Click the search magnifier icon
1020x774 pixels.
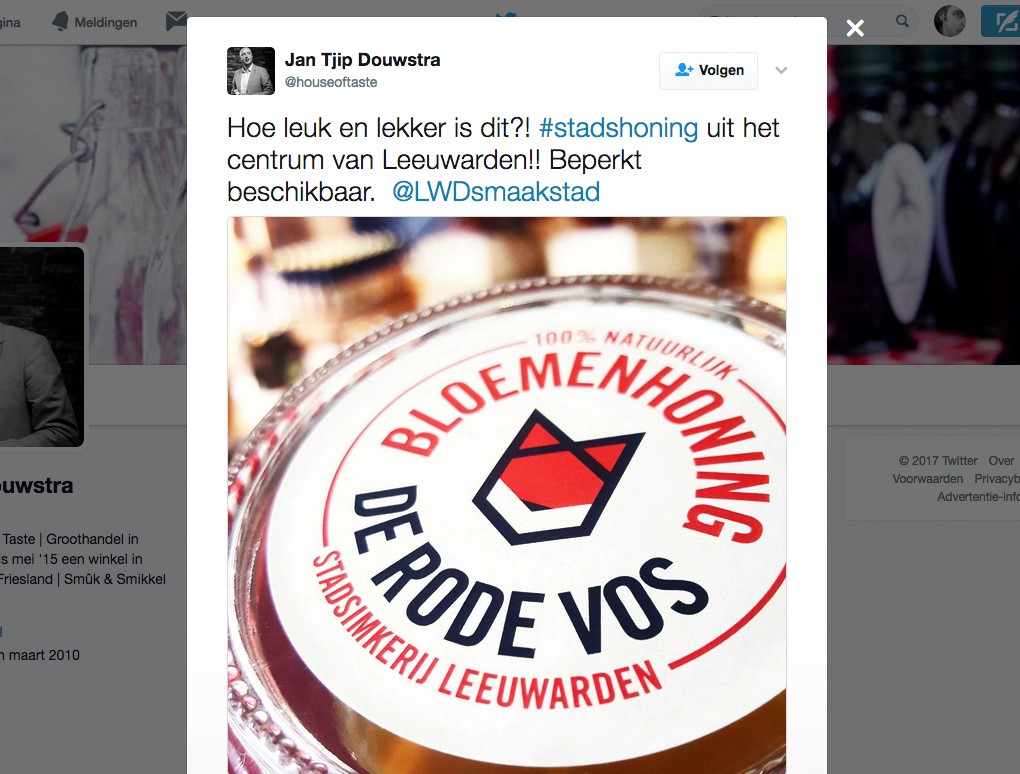click(x=902, y=21)
